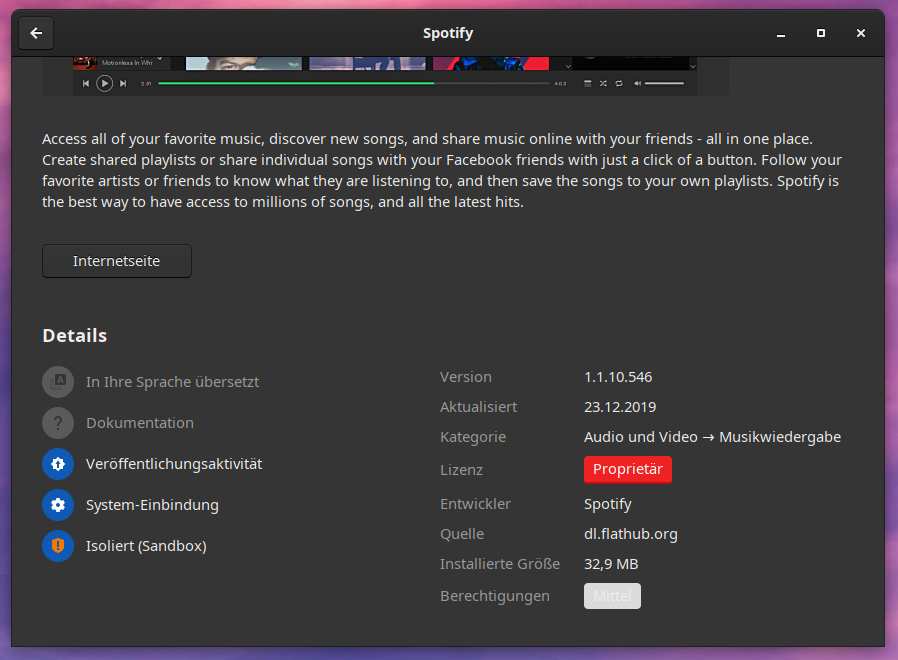Click the Entwickler label

click(x=475, y=504)
